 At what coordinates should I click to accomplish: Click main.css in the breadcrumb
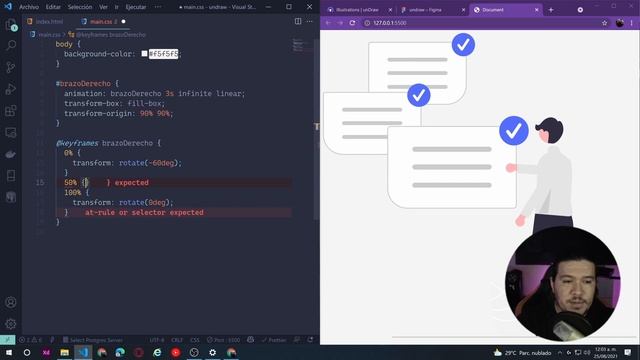pyautogui.click(x=49, y=35)
